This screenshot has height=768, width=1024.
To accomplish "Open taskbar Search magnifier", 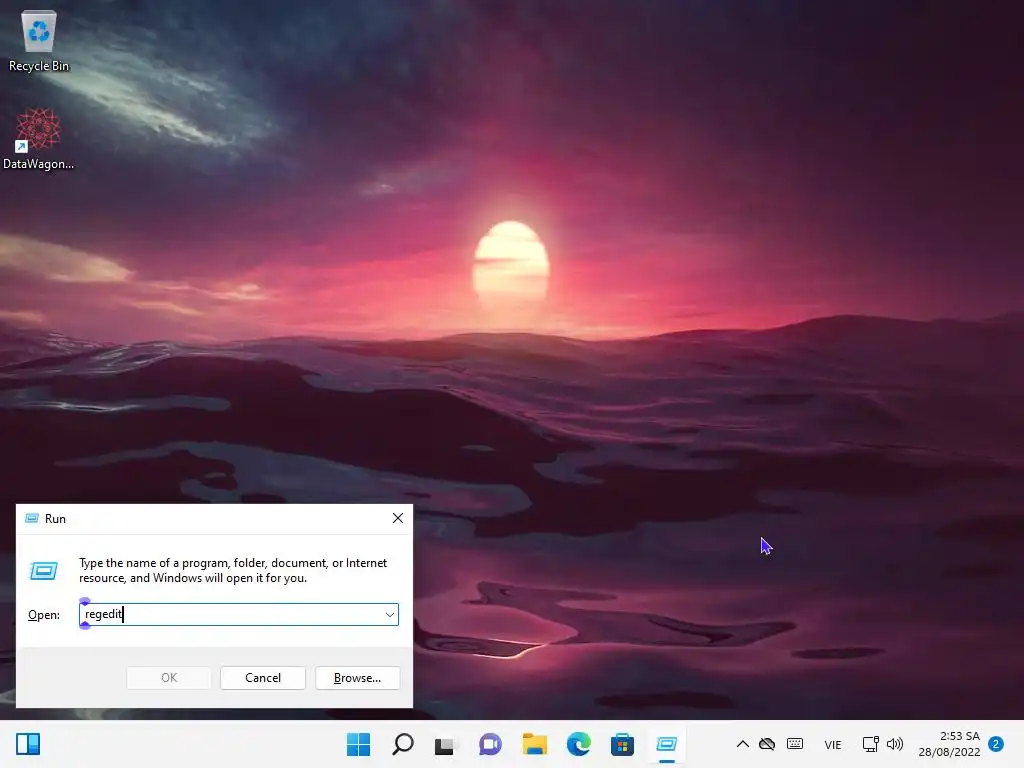I will (402, 744).
